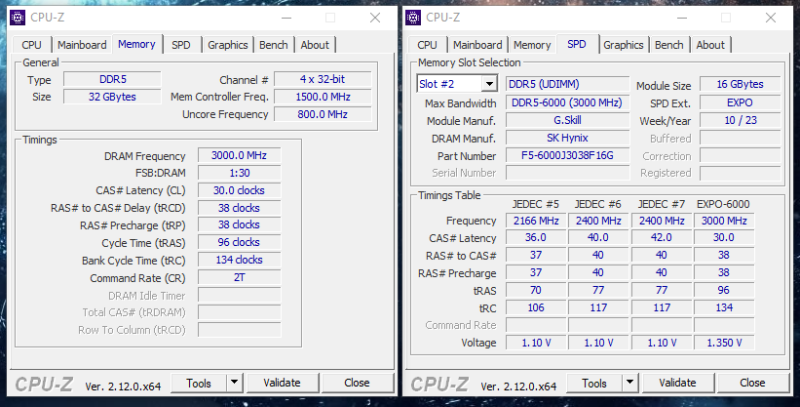
Task: Open About tab in right window
Action: 710,45
